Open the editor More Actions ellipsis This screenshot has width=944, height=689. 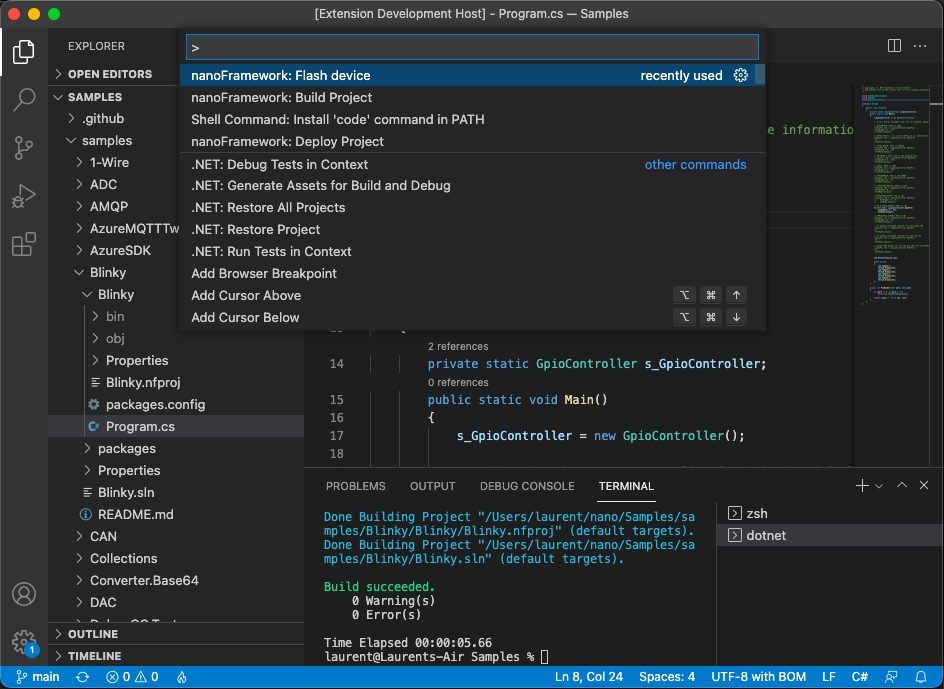click(919, 46)
